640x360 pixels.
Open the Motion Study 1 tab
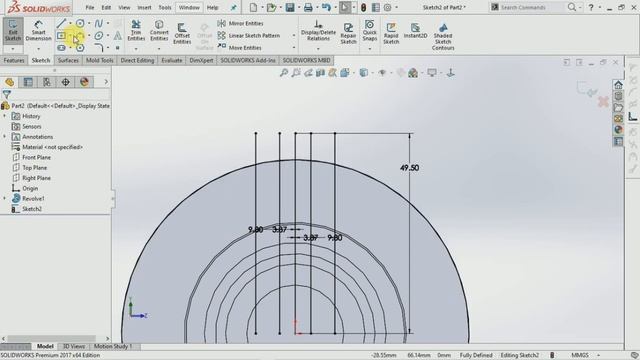tap(113, 347)
